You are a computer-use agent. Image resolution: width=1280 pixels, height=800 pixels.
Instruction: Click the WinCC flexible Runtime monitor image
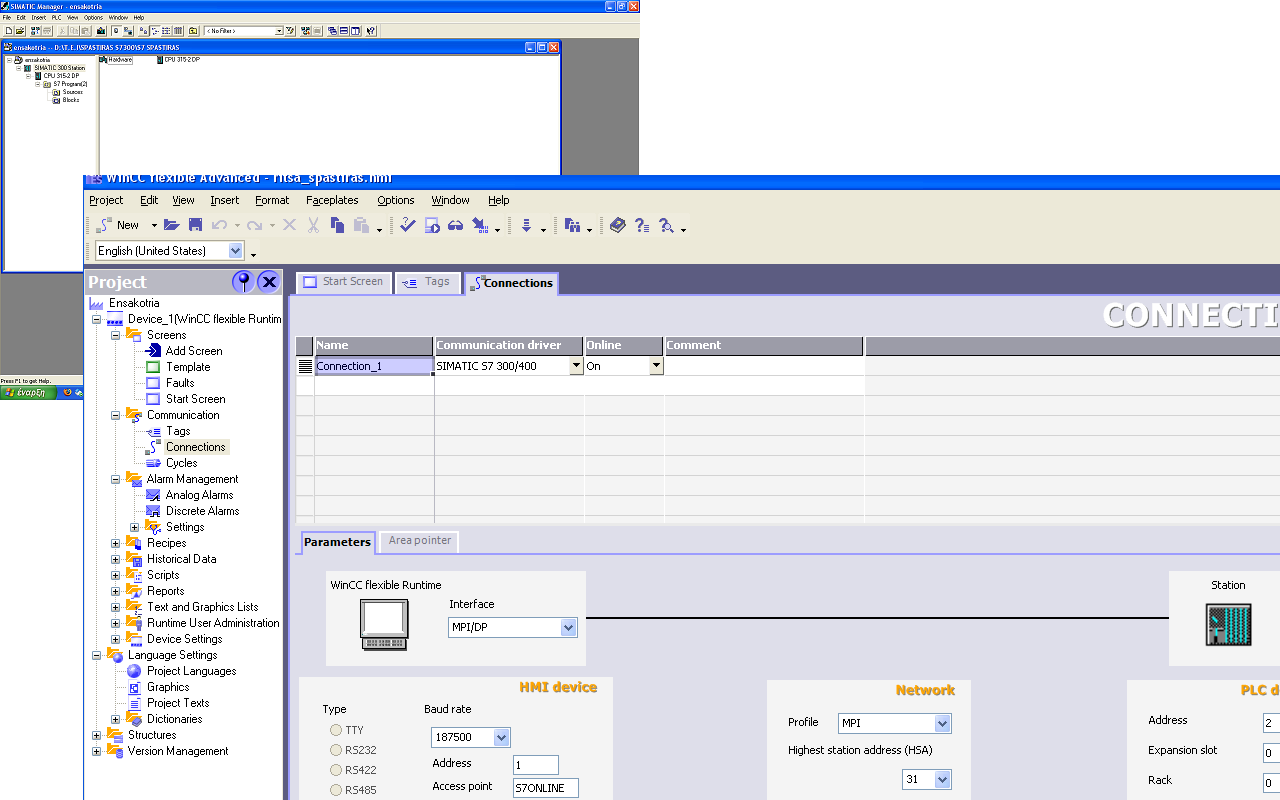coord(384,624)
